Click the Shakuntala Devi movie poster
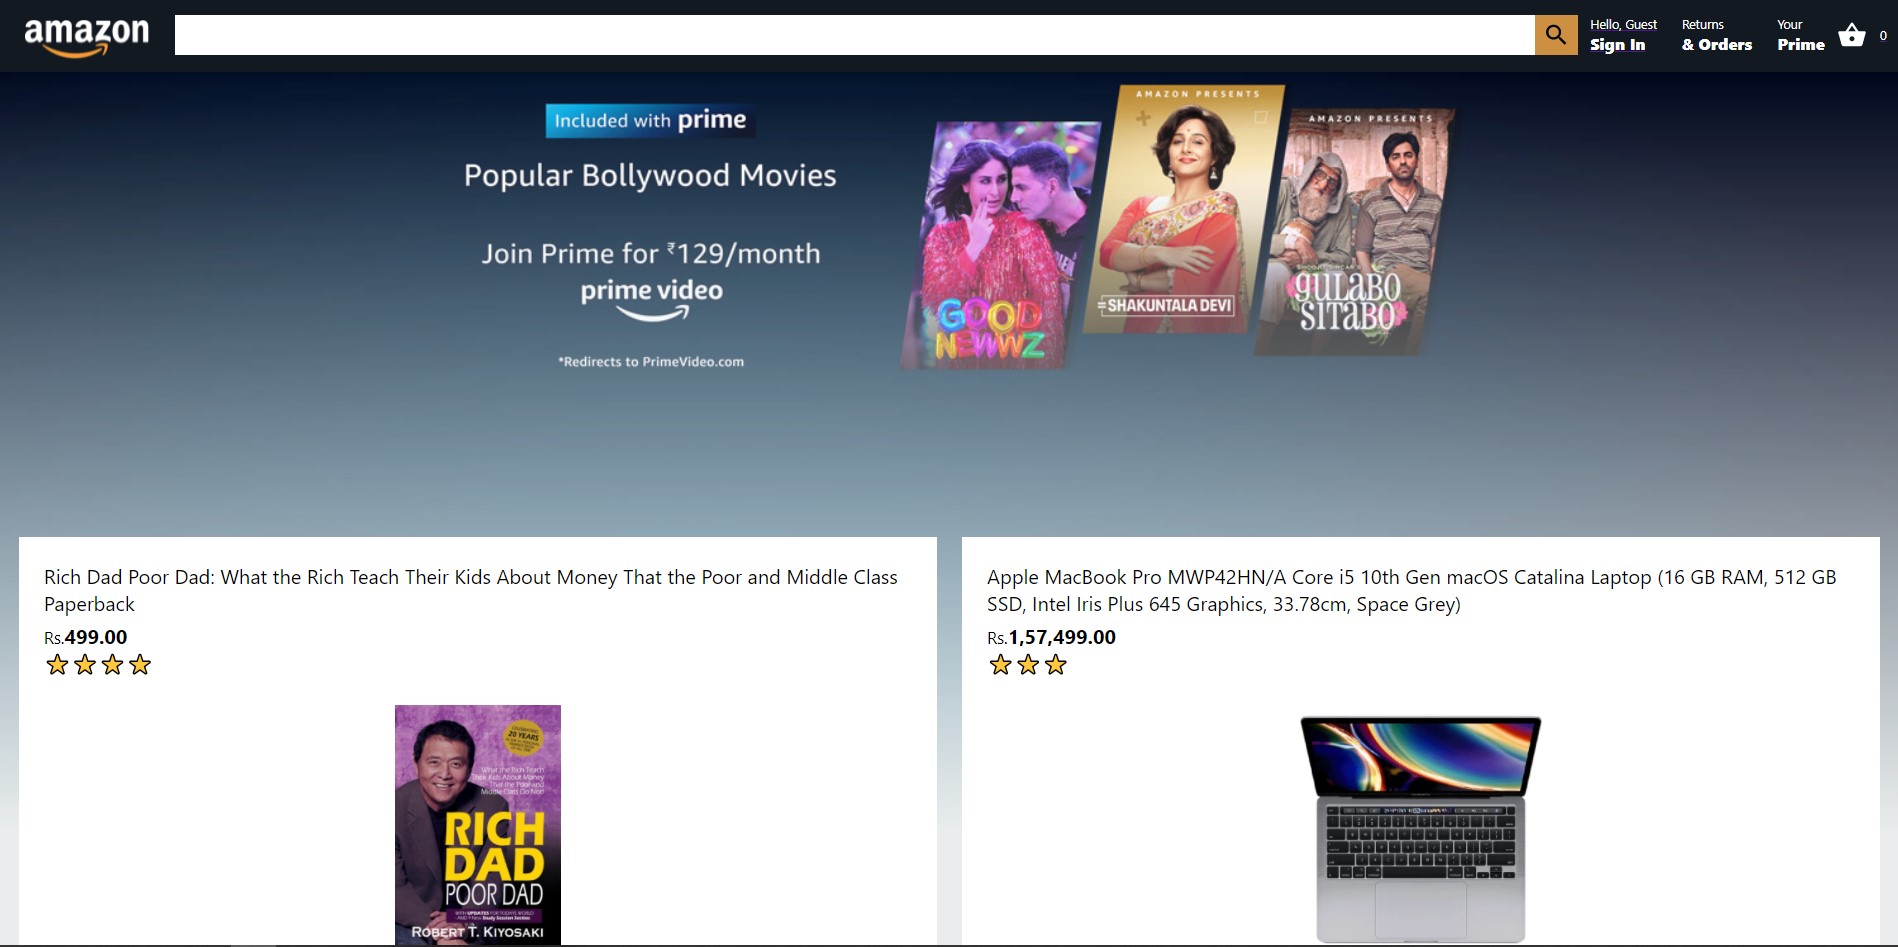The width and height of the screenshot is (1898, 947). [1185, 210]
